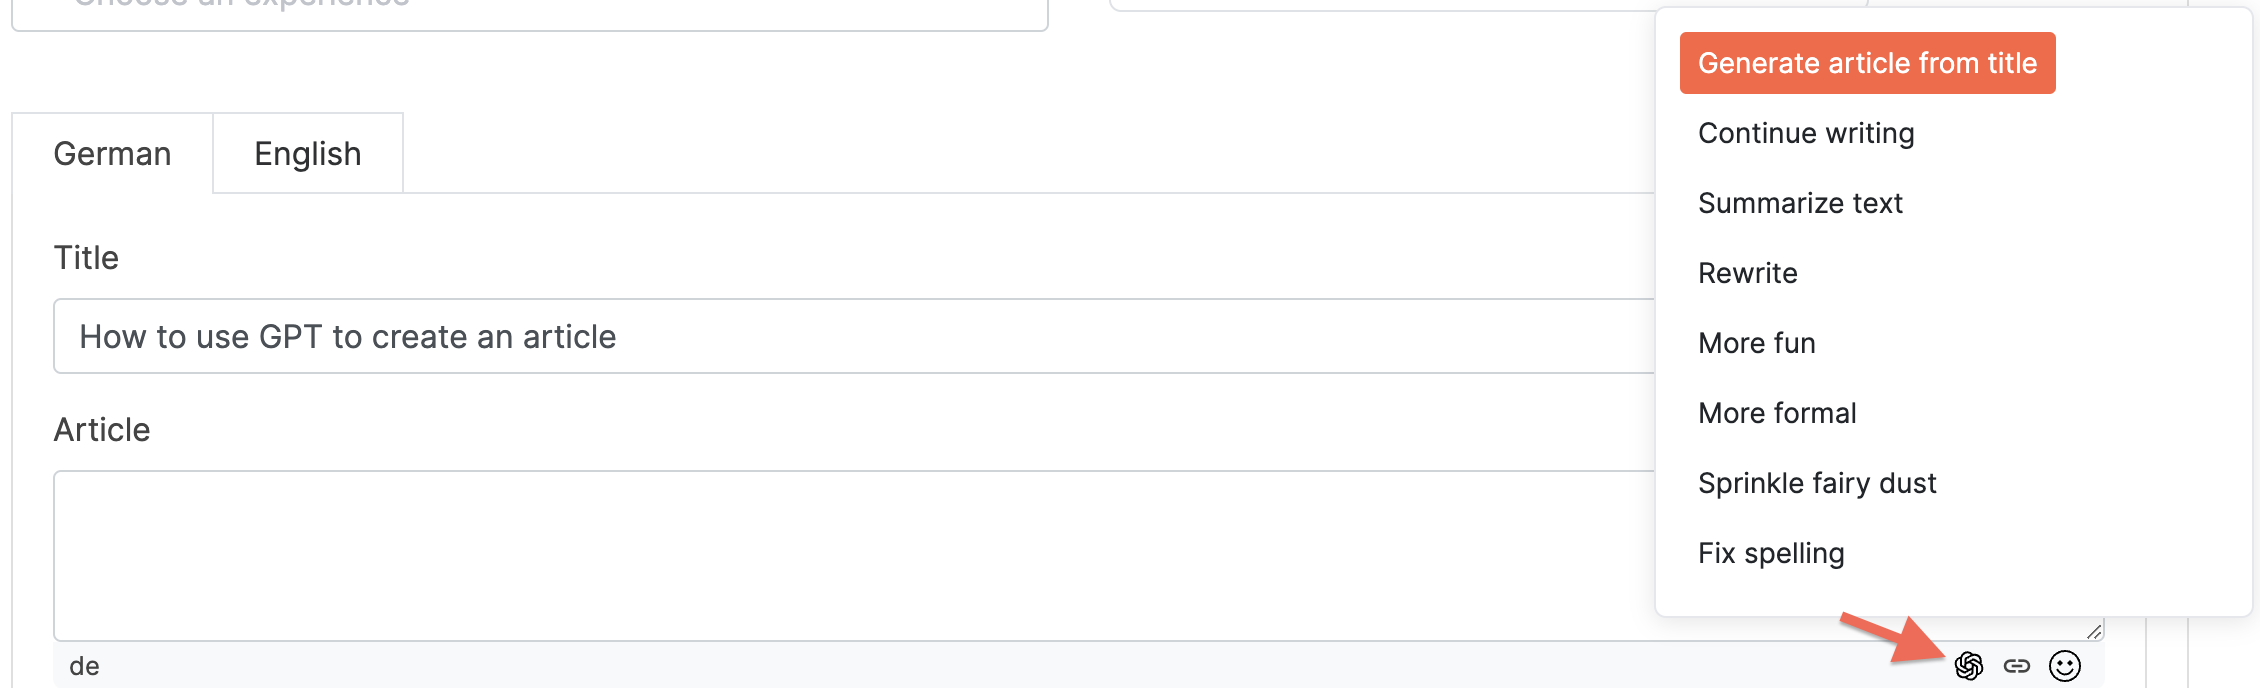
Task: Select Generate article from title
Action: [1867, 63]
